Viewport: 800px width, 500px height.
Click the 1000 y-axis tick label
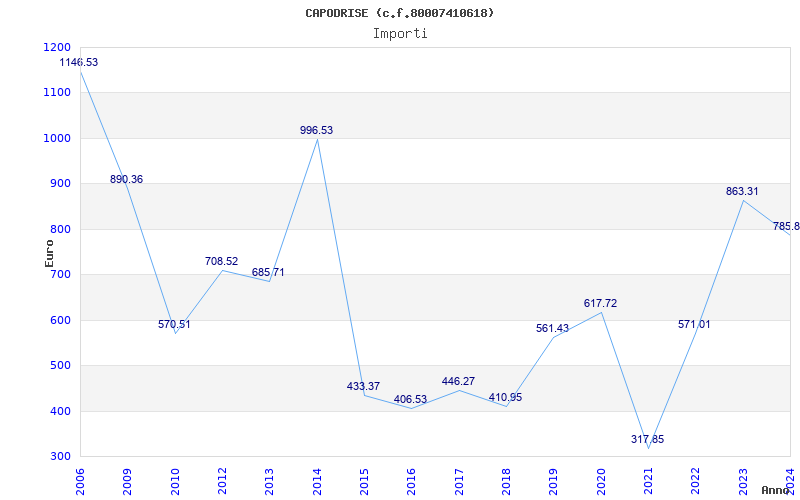[x=57, y=138]
